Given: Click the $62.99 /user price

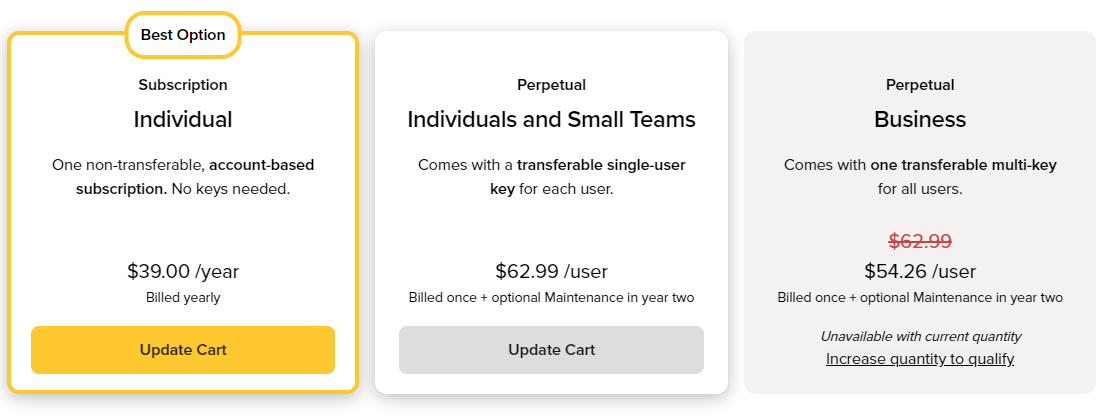Looking at the screenshot, I should (x=551, y=271).
